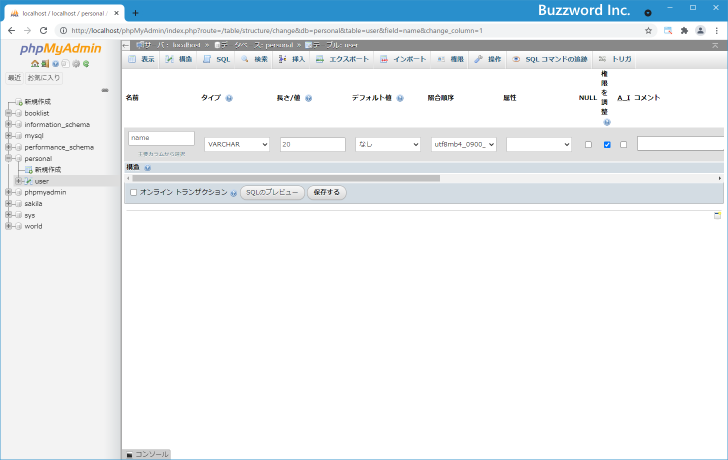This screenshot has width=728, height=460.
Task: Click help icon below 権限を調整 header
Action: pyautogui.click(x=607, y=122)
